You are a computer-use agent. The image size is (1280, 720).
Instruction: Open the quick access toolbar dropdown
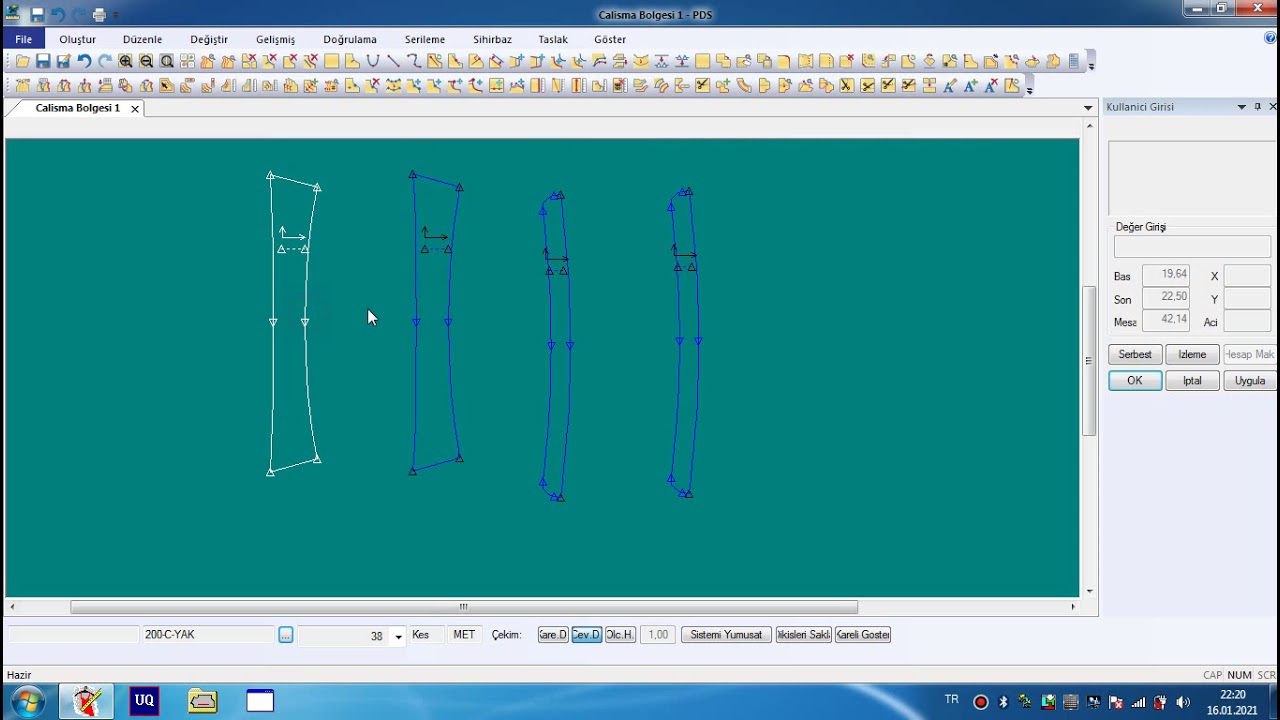[116, 15]
